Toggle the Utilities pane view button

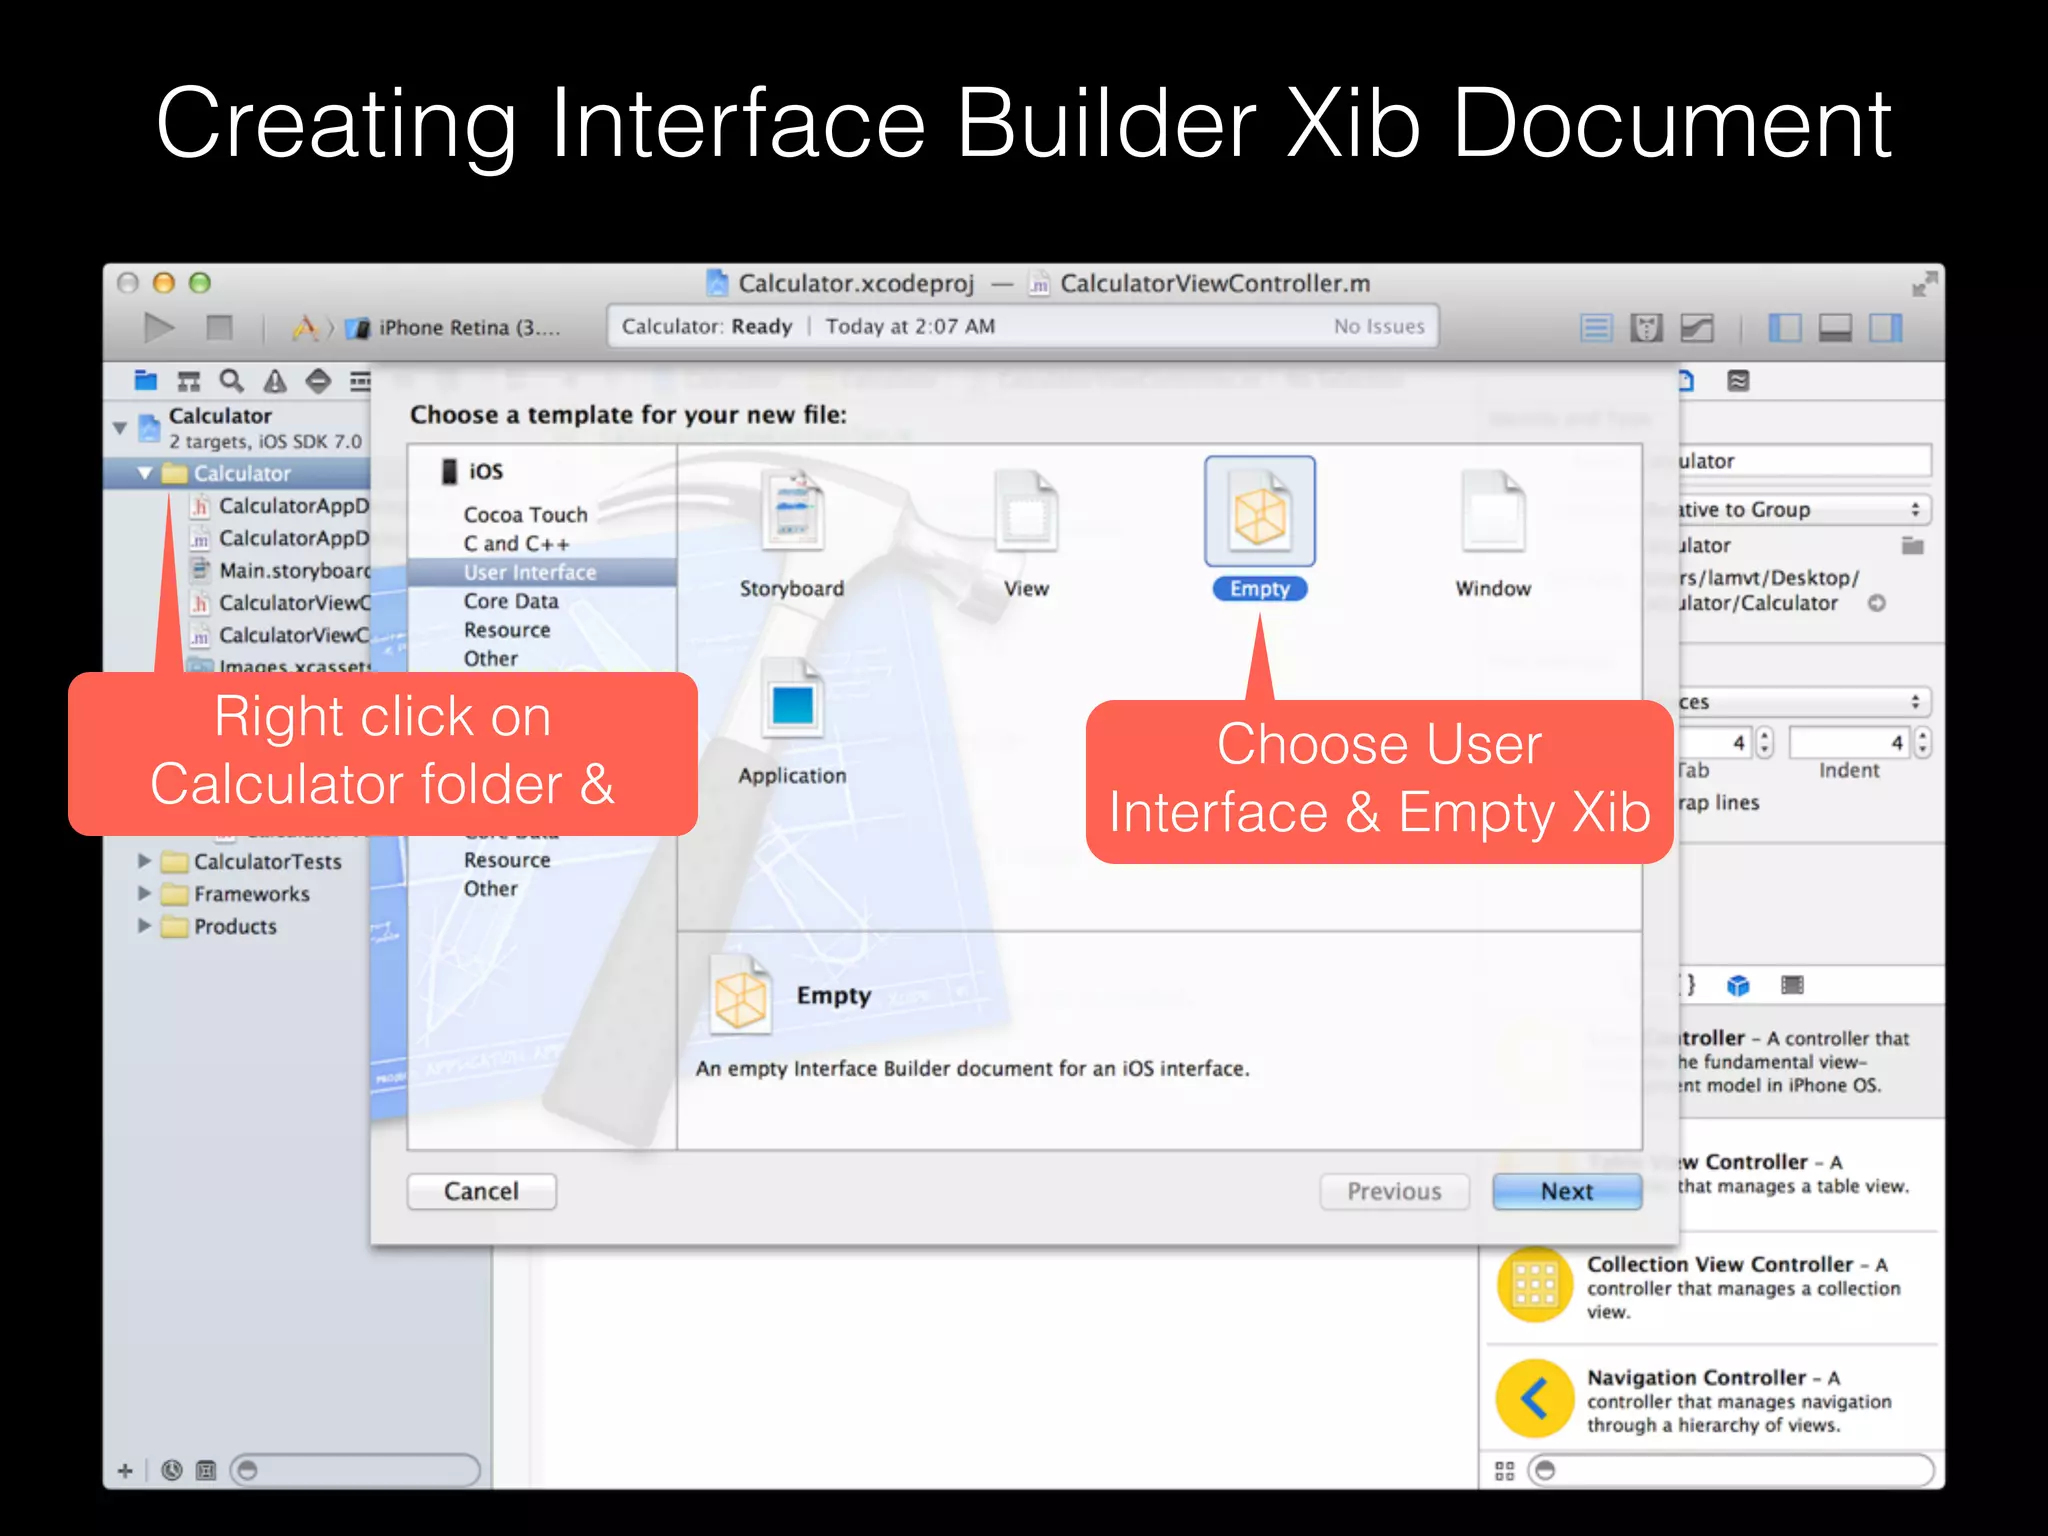pos(1886,328)
